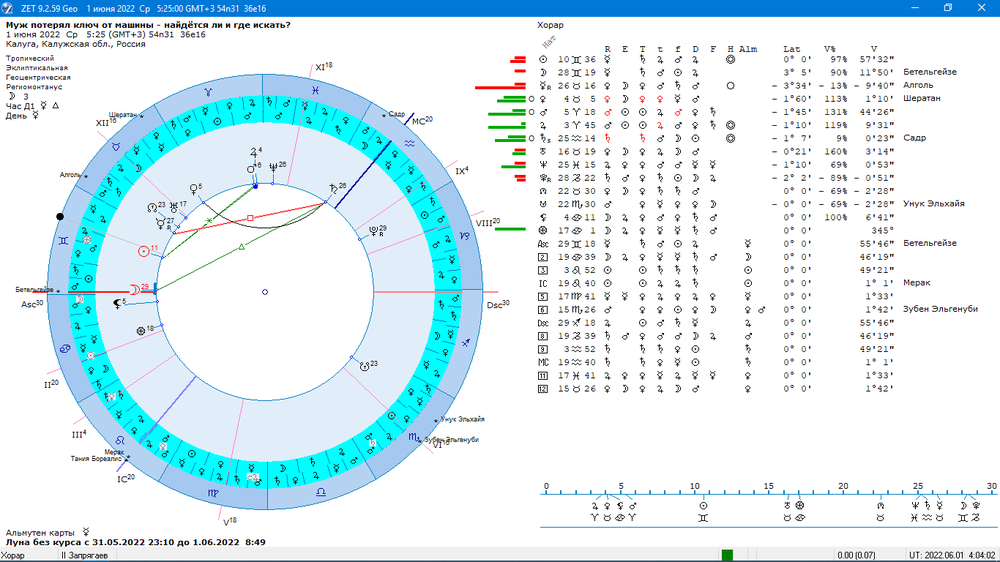Click the chart title about the lost car key
The image size is (1000, 562).
coord(148,25)
